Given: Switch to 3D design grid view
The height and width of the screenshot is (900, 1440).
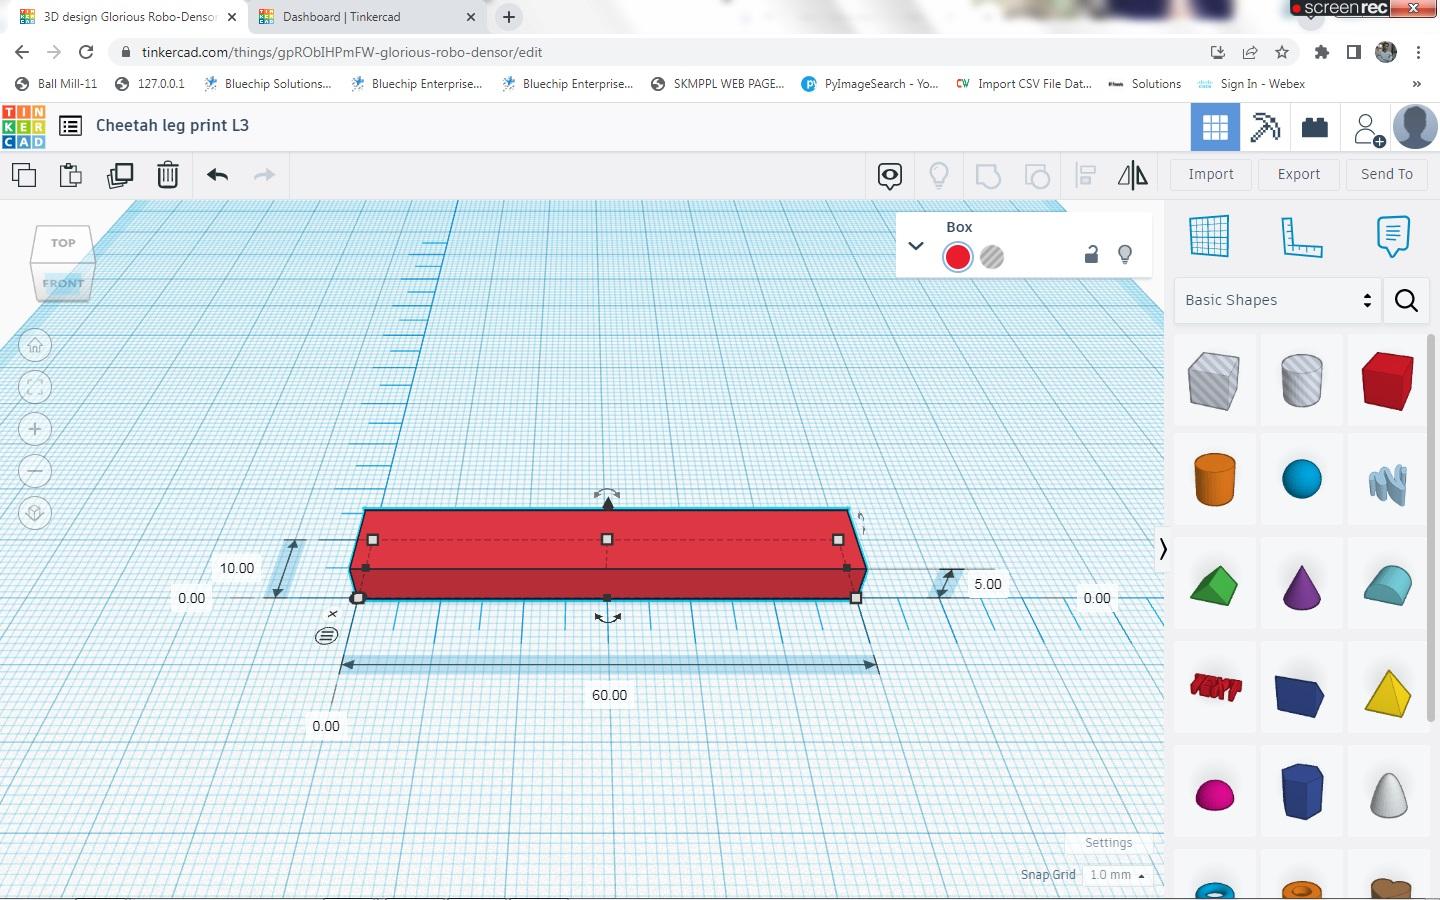Looking at the screenshot, I should click(x=1215, y=127).
